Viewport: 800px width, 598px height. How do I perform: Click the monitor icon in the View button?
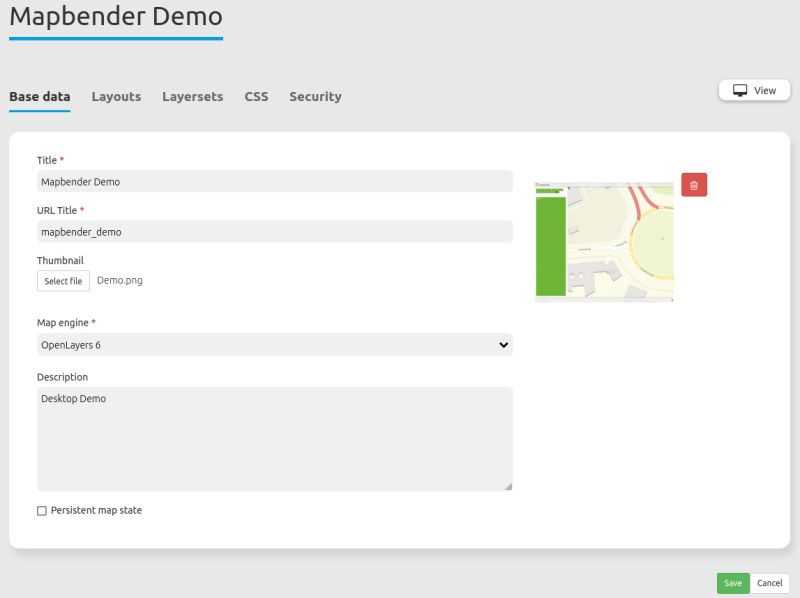[x=739, y=89]
